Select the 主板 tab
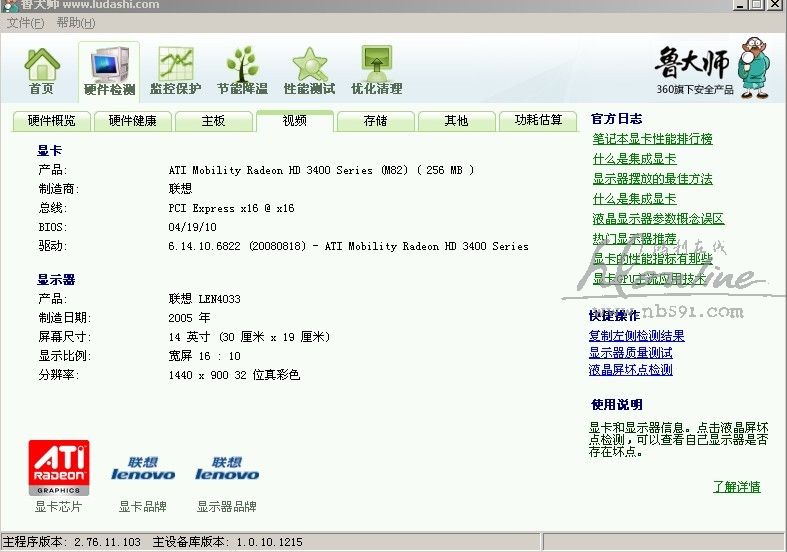This screenshot has width=787, height=552. tap(213, 121)
